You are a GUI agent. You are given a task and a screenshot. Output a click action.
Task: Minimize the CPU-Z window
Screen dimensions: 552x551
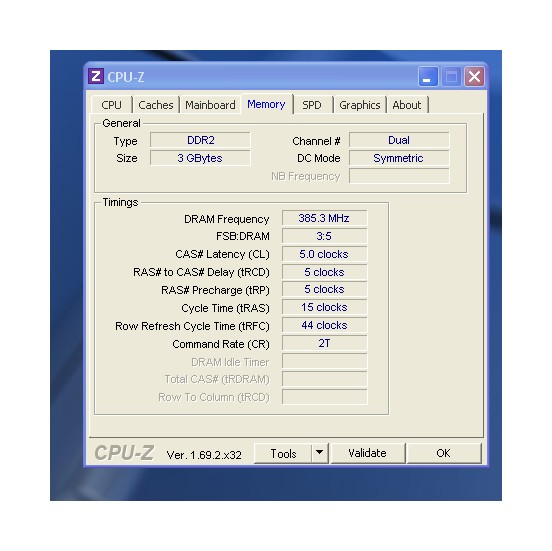tap(428, 76)
